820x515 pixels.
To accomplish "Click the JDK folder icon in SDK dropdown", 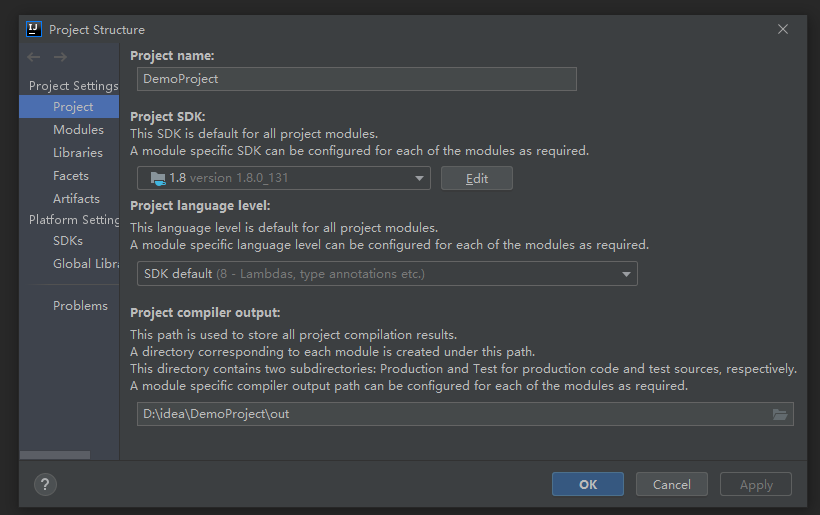I will (x=157, y=178).
